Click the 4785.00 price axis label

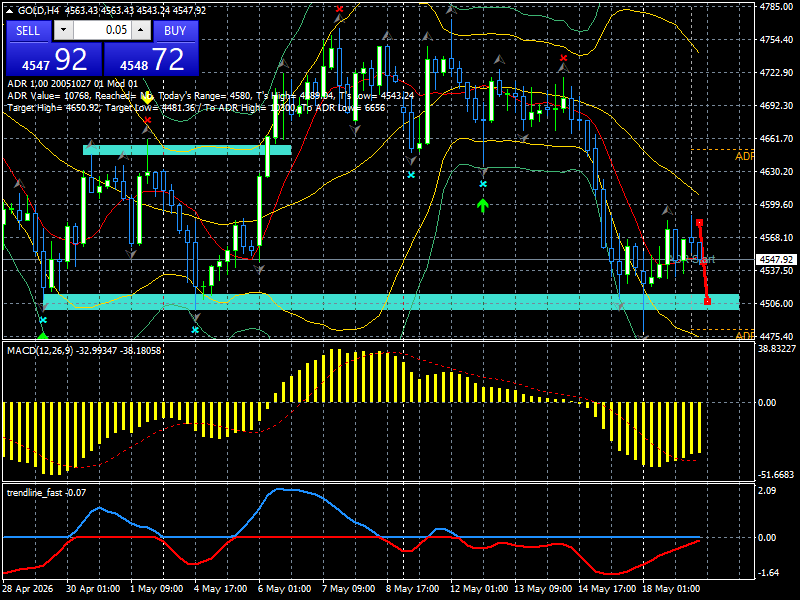pyautogui.click(x=776, y=7)
